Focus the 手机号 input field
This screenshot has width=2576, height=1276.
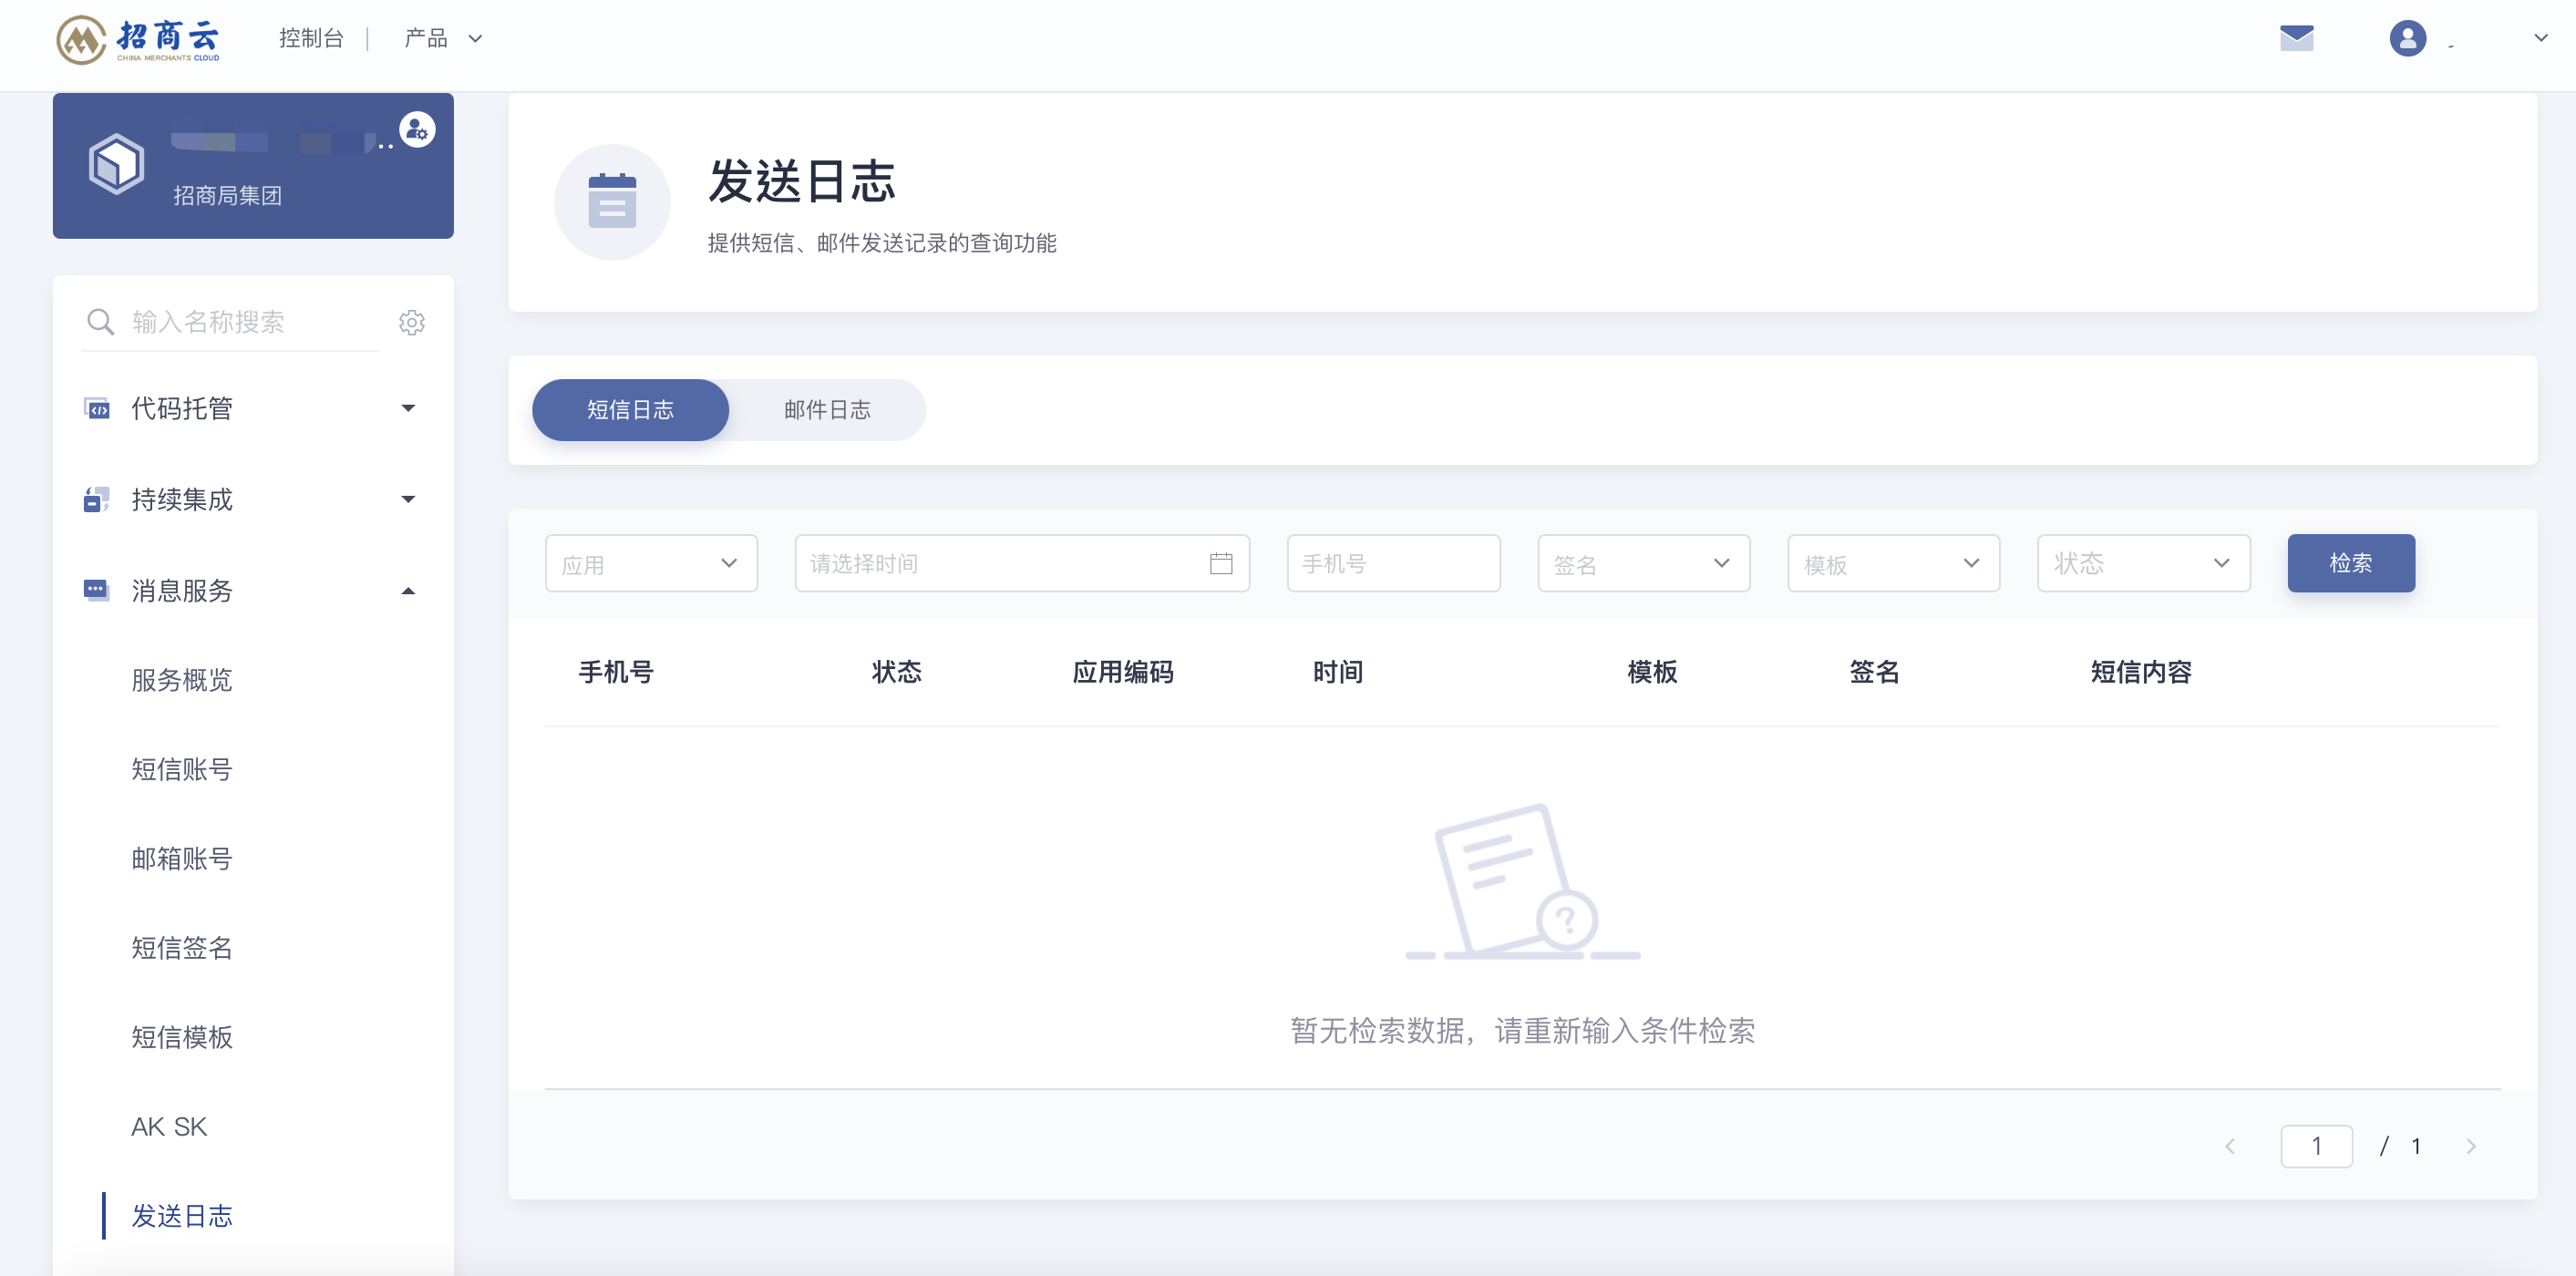pos(1394,563)
